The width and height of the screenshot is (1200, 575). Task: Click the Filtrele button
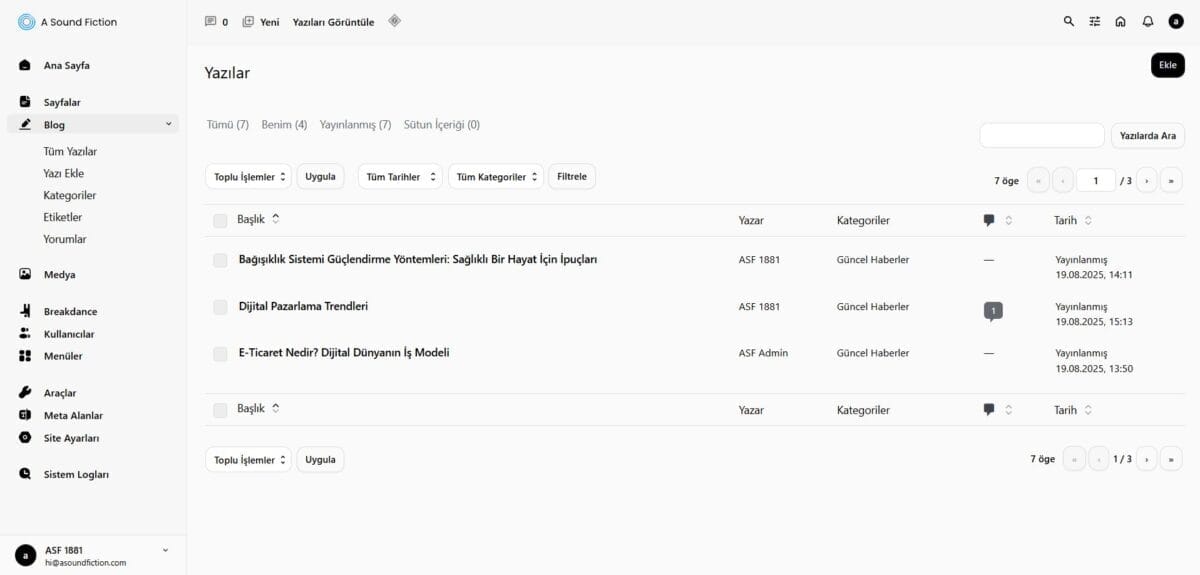pos(572,176)
